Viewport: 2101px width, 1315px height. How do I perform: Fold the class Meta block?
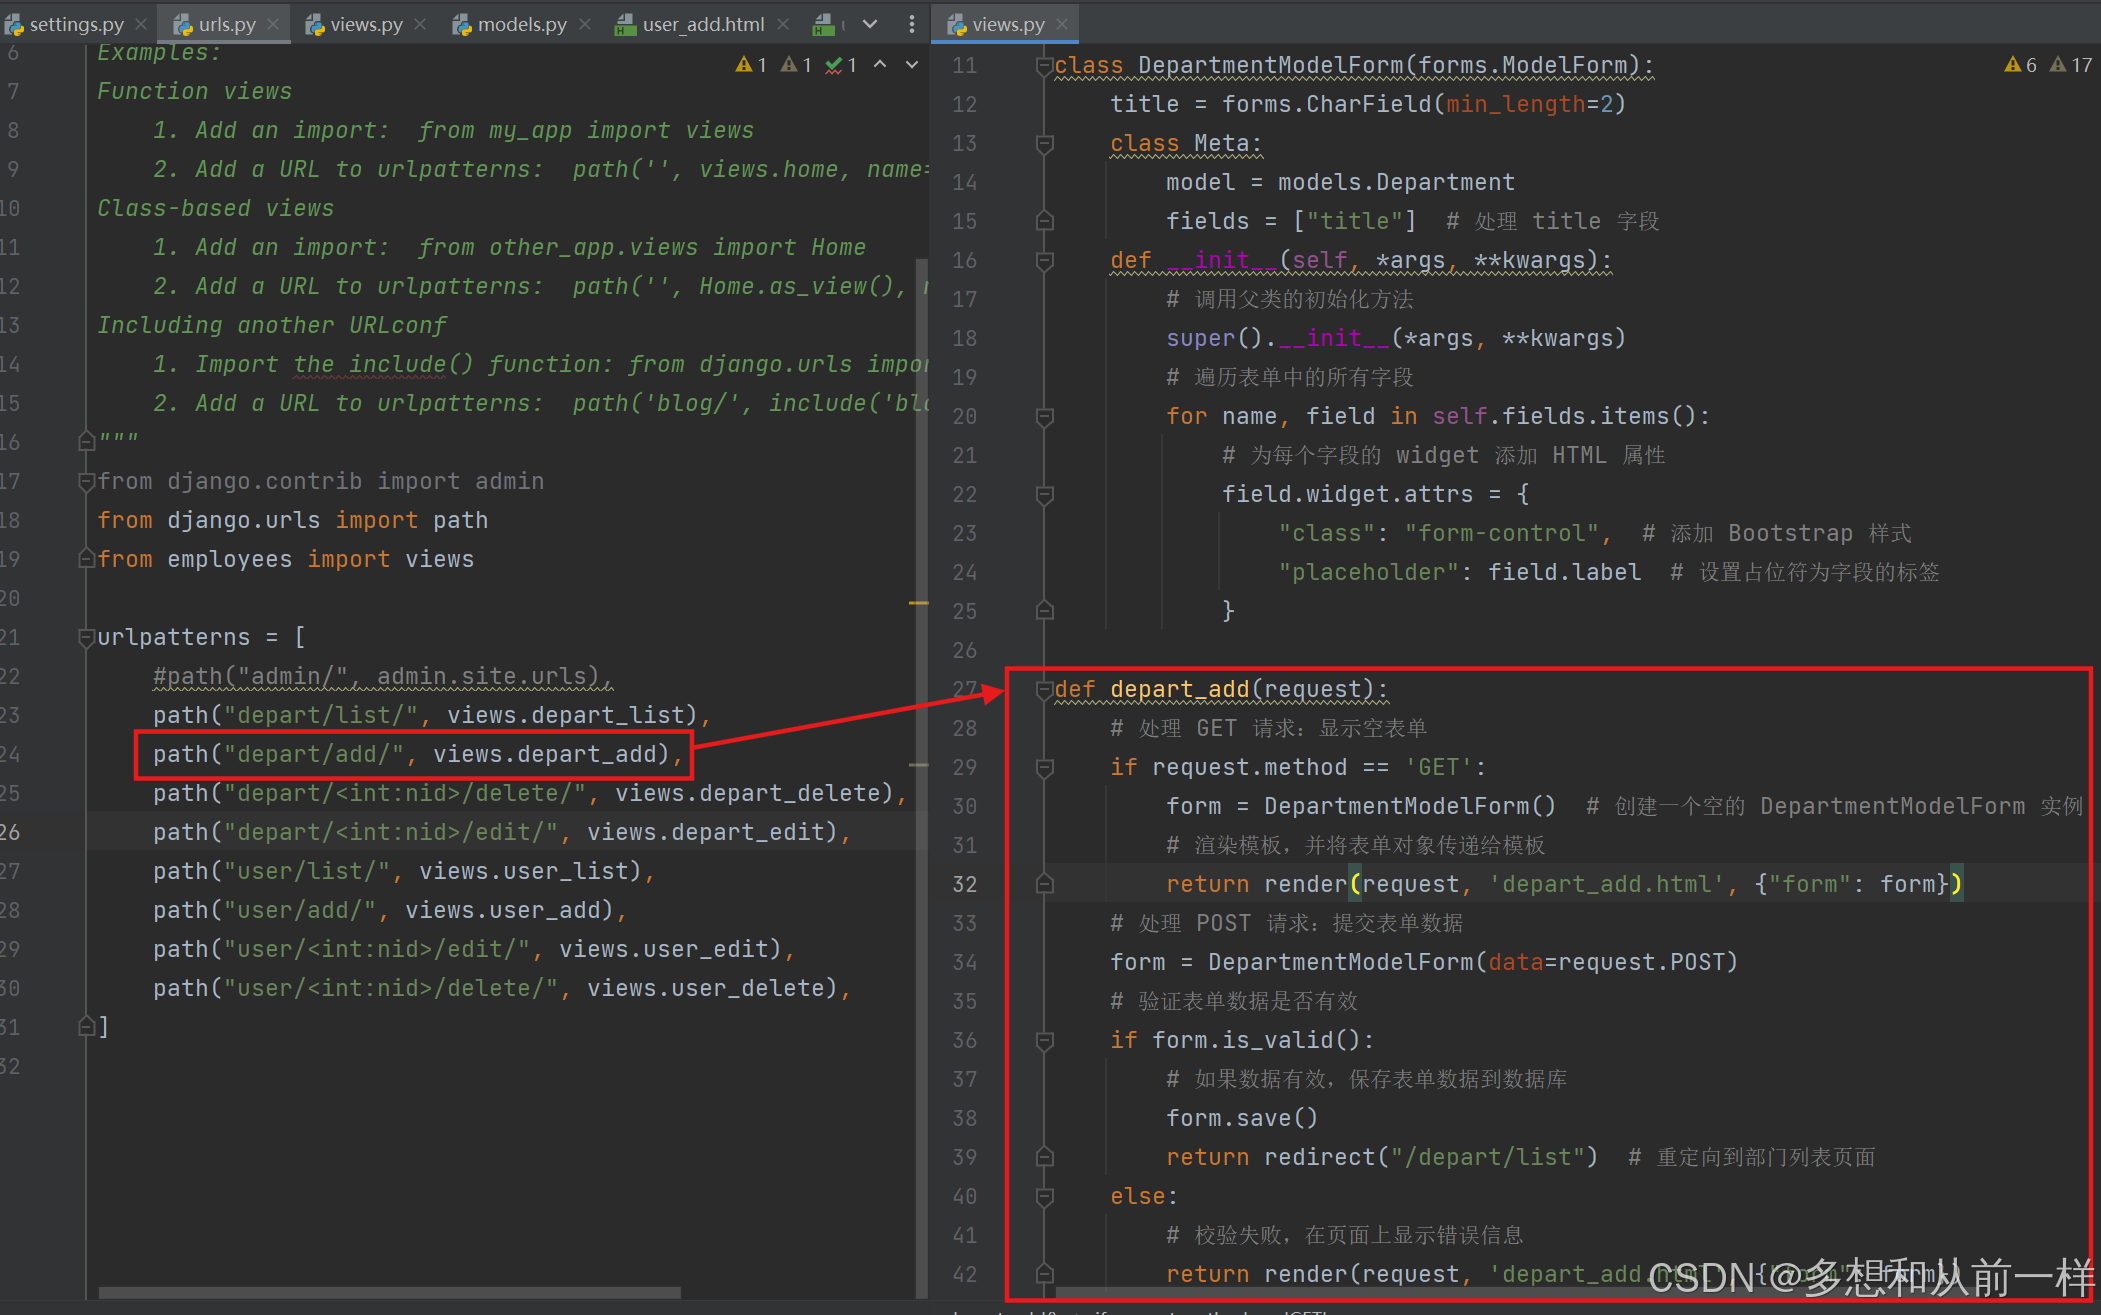pos(1045,144)
